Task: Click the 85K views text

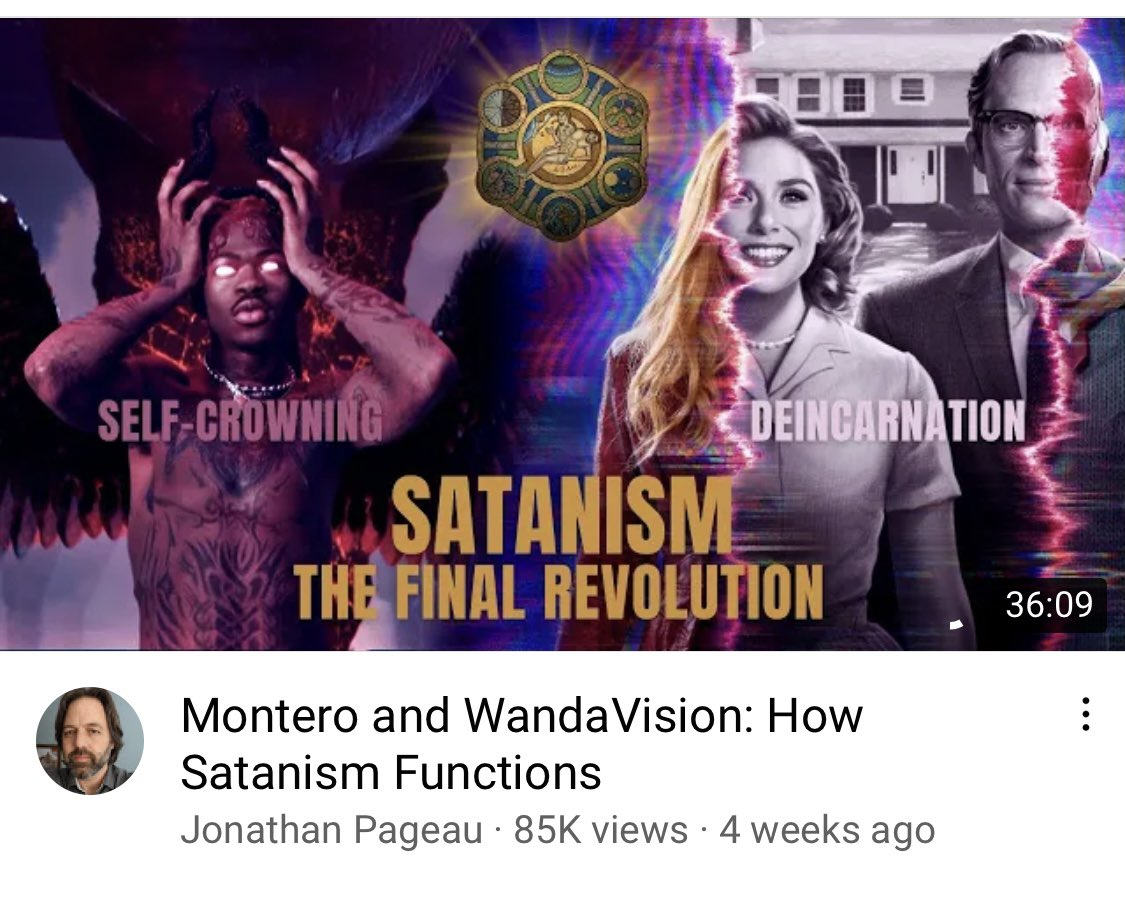Action: pyautogui.click(x=601, y=829)
